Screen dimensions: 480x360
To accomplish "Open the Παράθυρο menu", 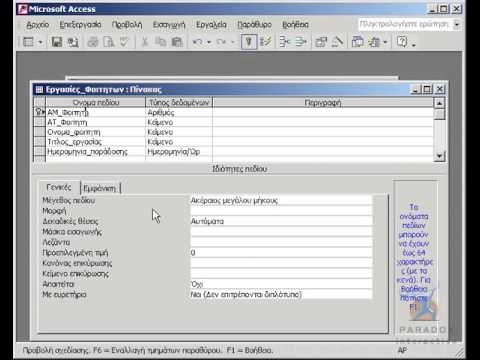I will click(x=254, y=25).
